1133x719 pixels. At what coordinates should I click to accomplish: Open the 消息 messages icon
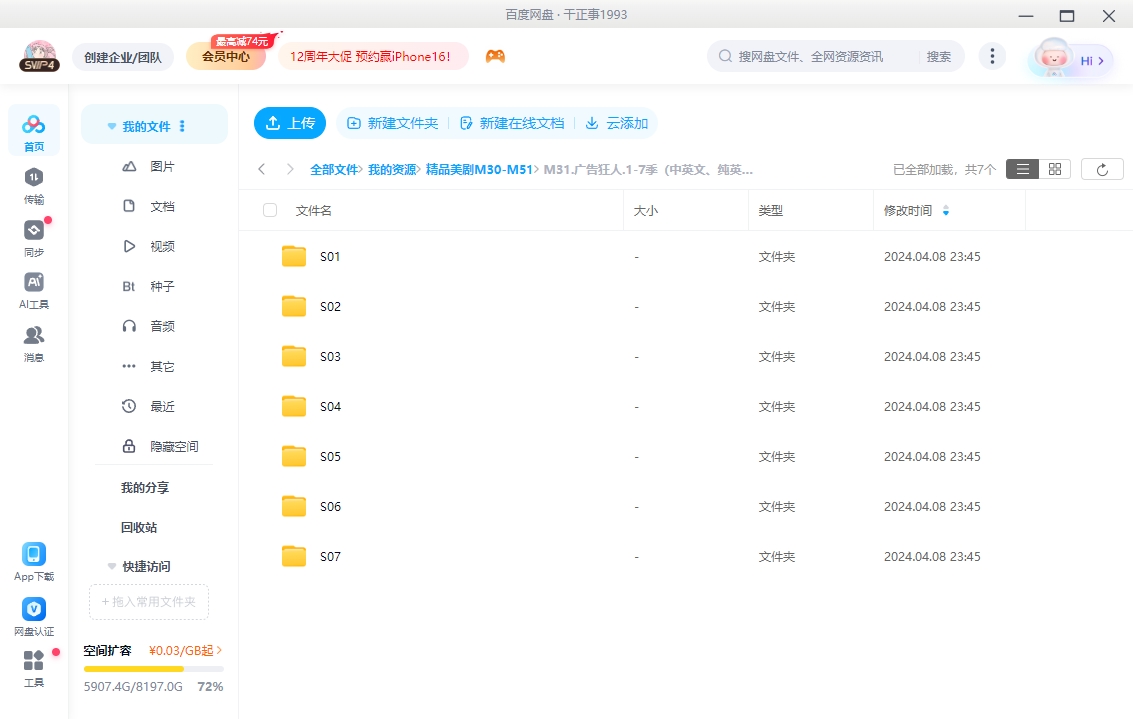click(x=33, y=335)
